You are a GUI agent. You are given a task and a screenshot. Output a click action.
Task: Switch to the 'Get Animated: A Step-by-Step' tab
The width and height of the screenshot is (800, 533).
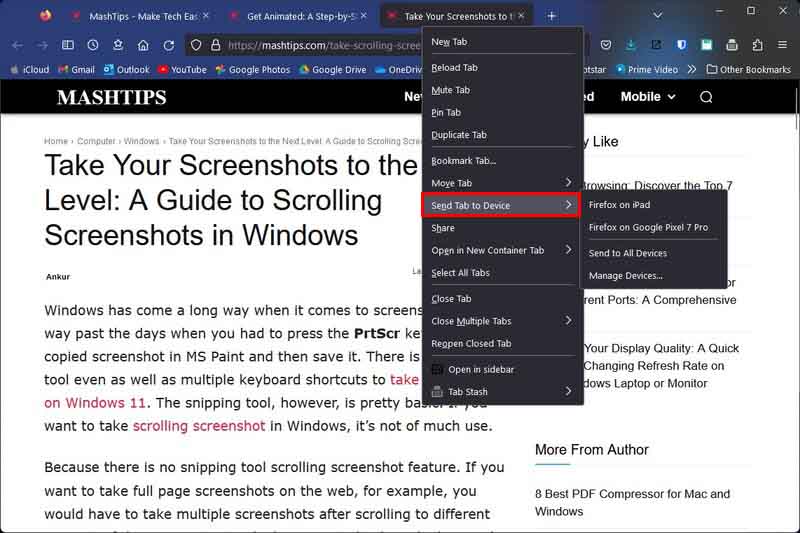coord(297,16)
